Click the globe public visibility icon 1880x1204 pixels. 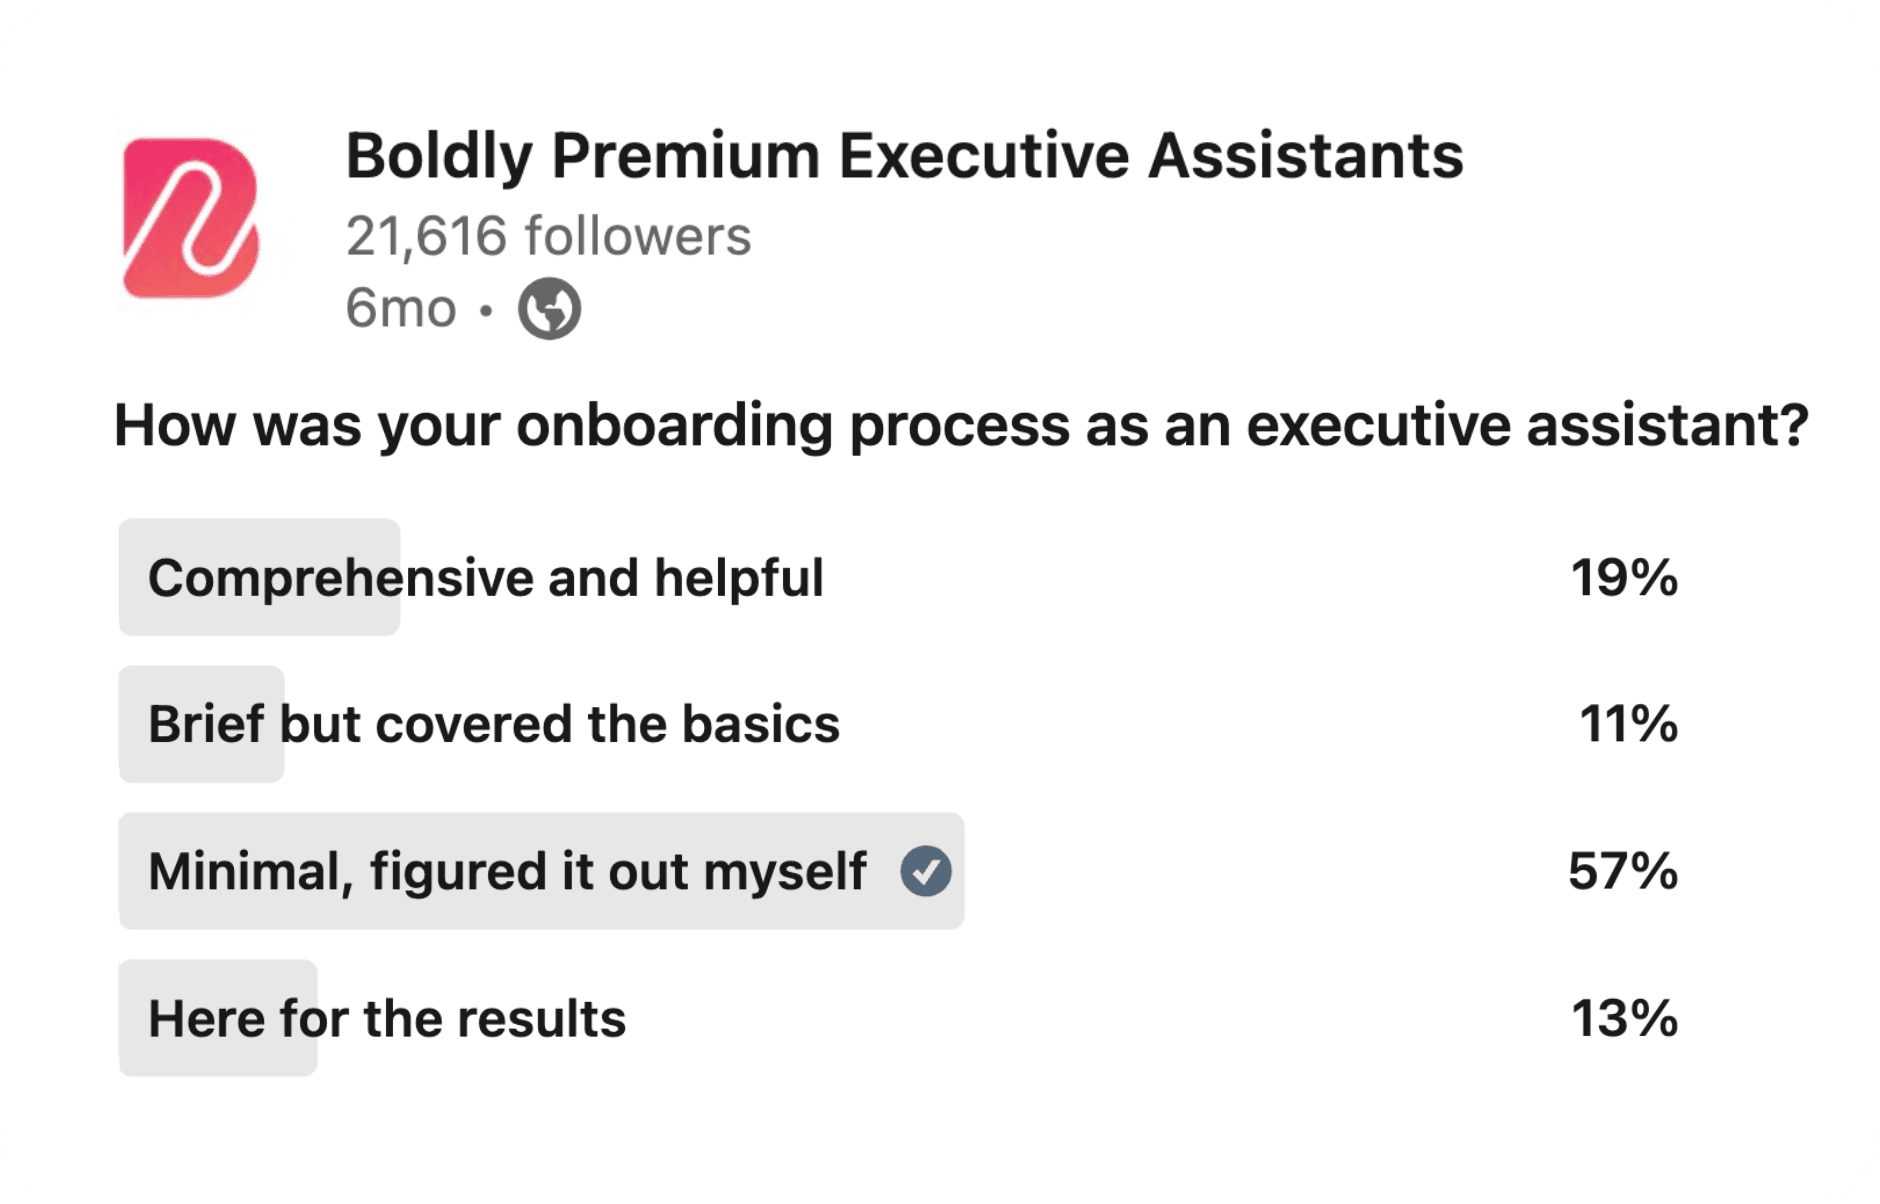549,308
